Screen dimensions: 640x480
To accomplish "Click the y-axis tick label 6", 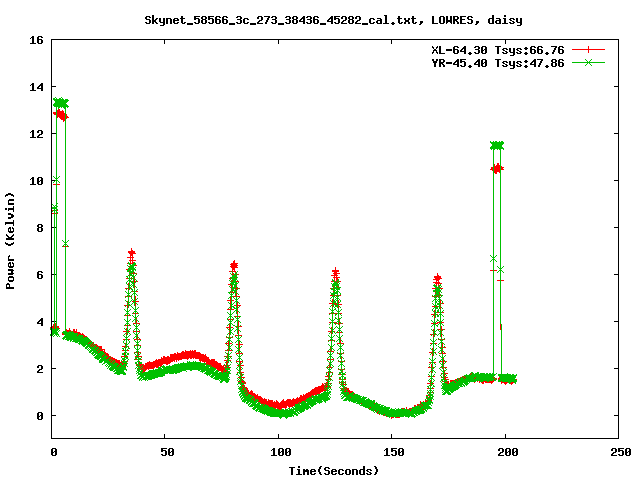I will pyautogui.click(x=40, y=275).
